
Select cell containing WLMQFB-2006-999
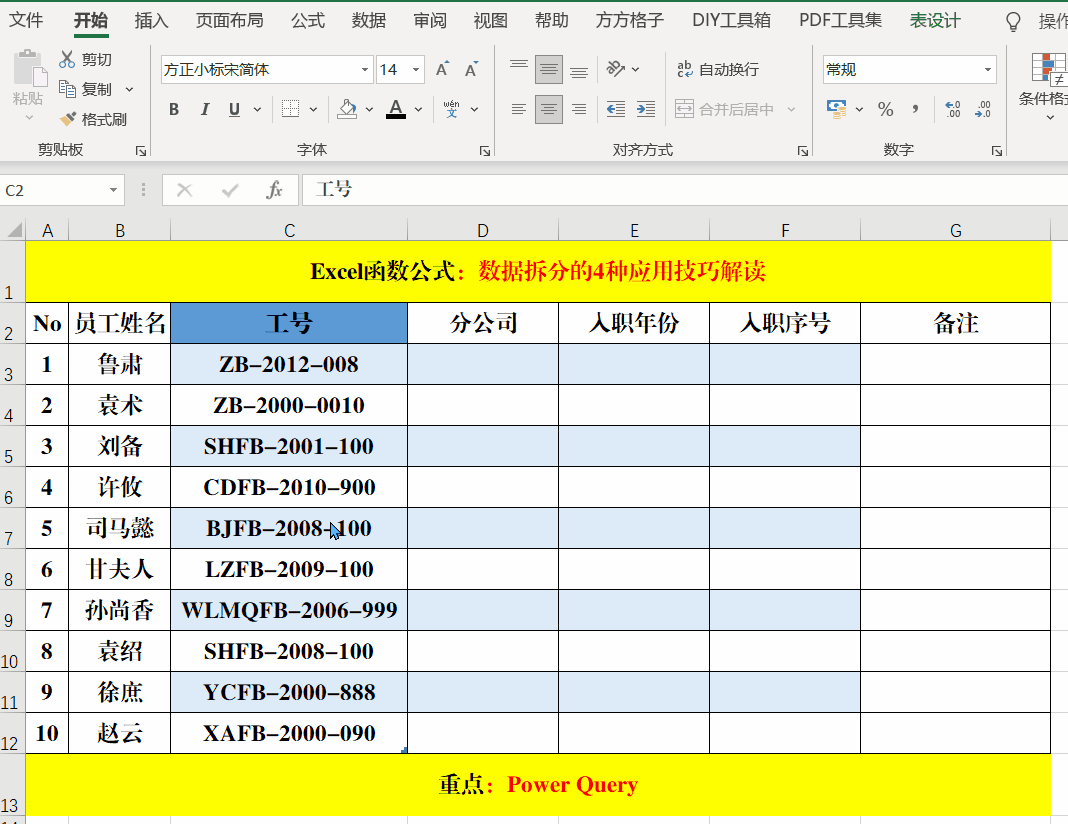[x=289, y=610]
